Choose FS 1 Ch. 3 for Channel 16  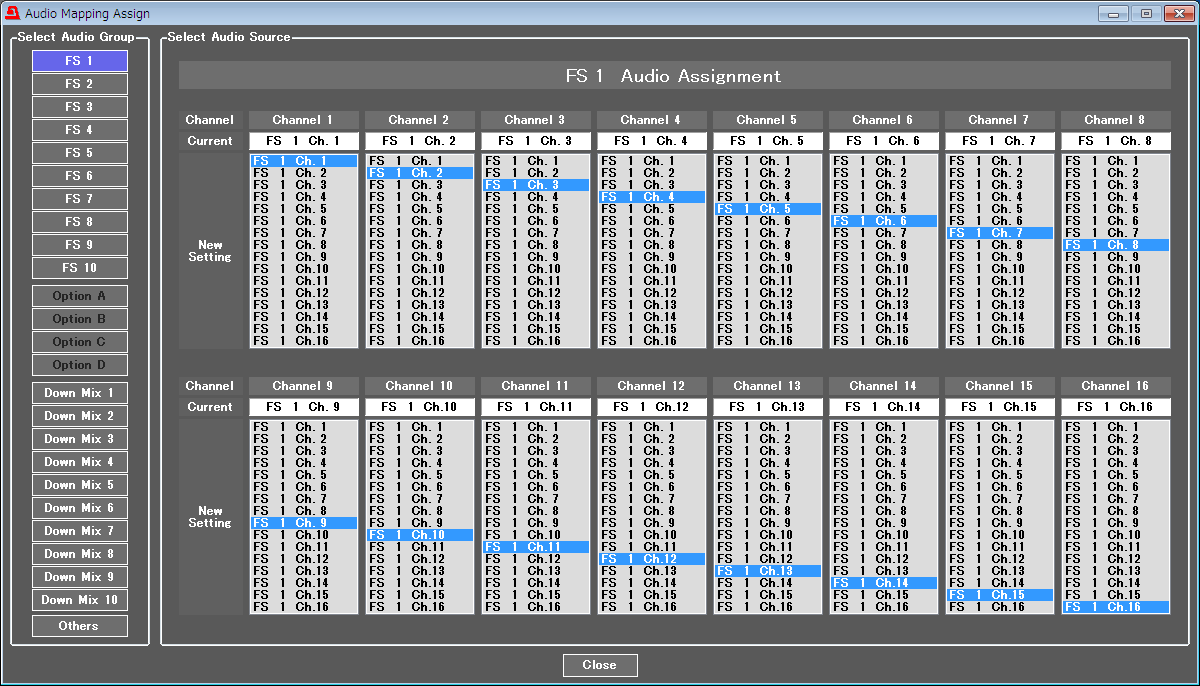pyautogui.click(x=1115, y=451)
